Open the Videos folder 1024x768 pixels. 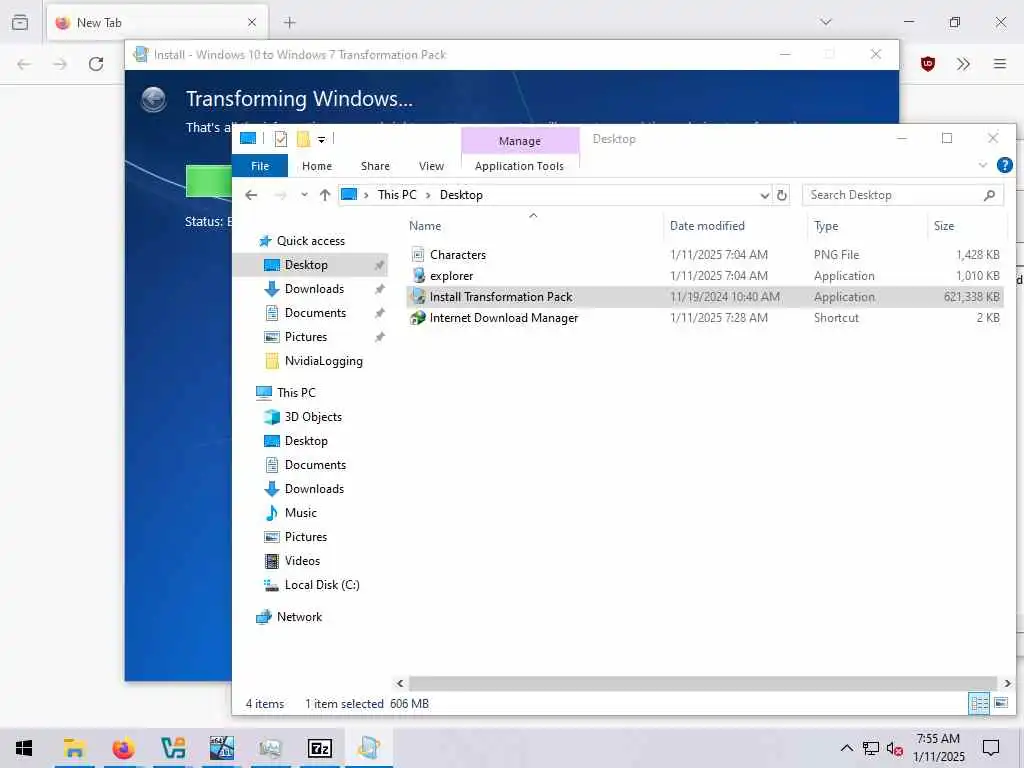click(302, 561)
